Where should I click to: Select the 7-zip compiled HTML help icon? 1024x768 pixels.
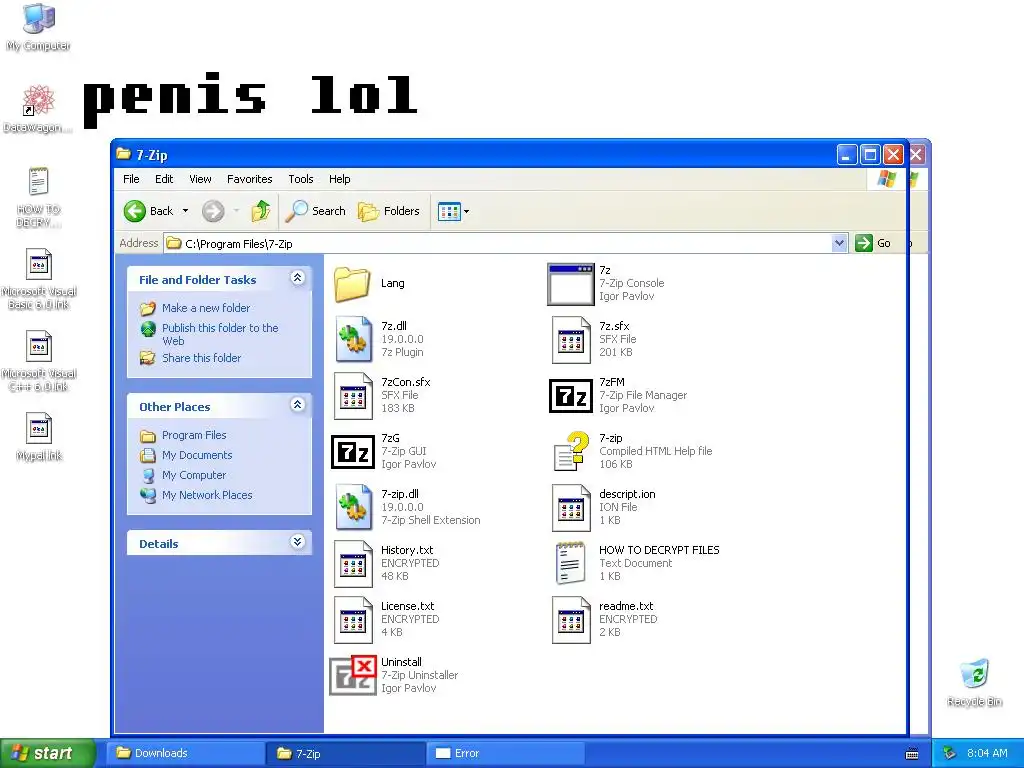click(571, 451)
